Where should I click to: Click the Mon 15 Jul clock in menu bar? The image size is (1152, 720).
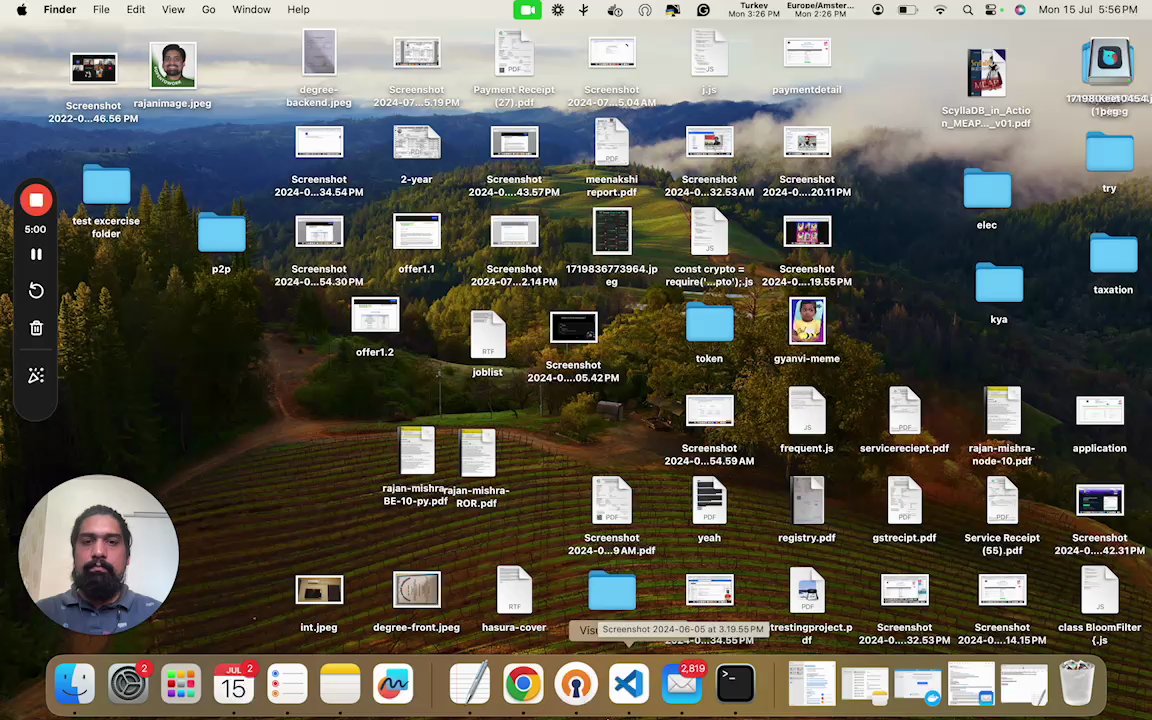[1087, 10]
